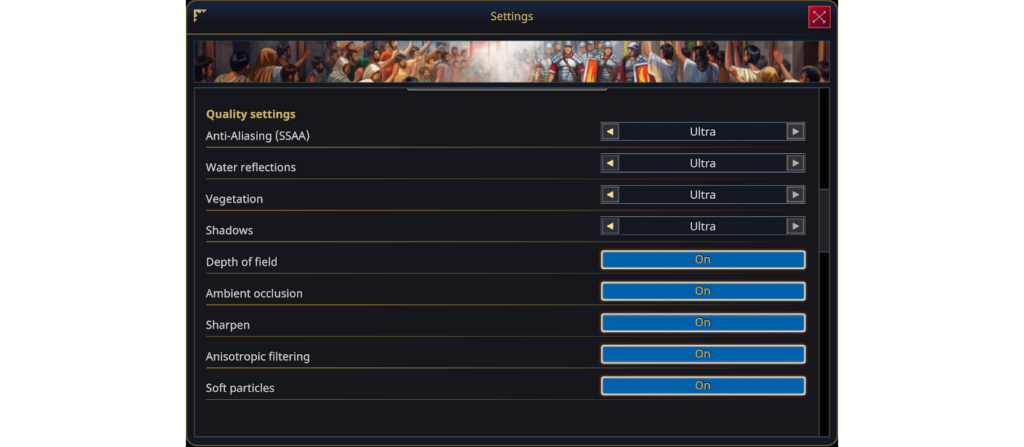
Task: Select the Anti-Aliasing Ultra value field
Action: coord(702,131)
